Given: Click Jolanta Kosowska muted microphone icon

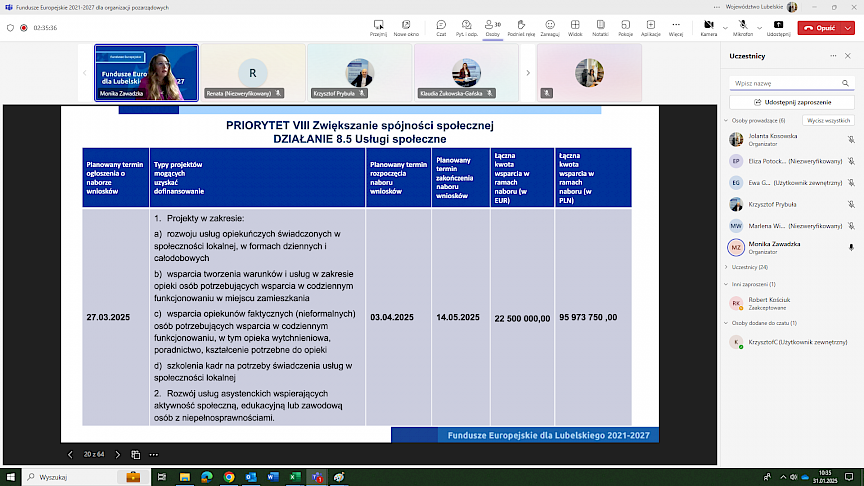Looking at the screenshot, I should coord(851,139).
